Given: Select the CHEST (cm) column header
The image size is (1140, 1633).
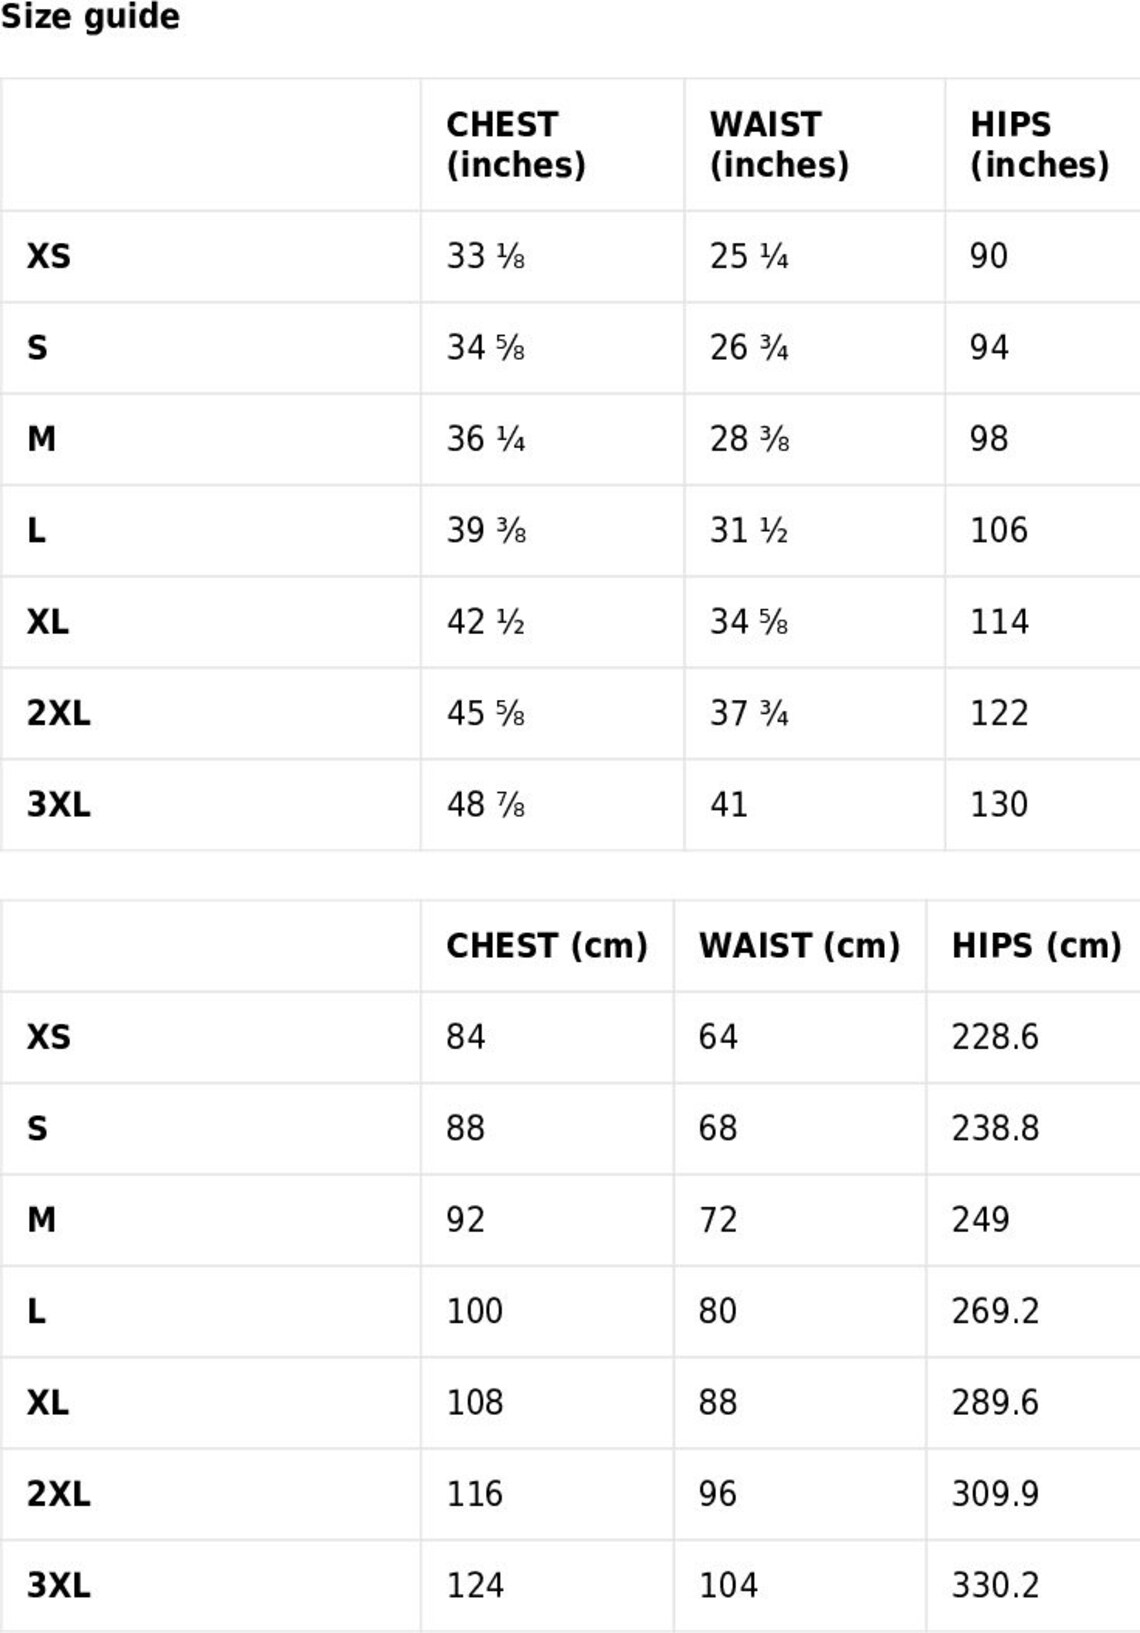Looking at the screenshot, I should [x=547, y=945].
